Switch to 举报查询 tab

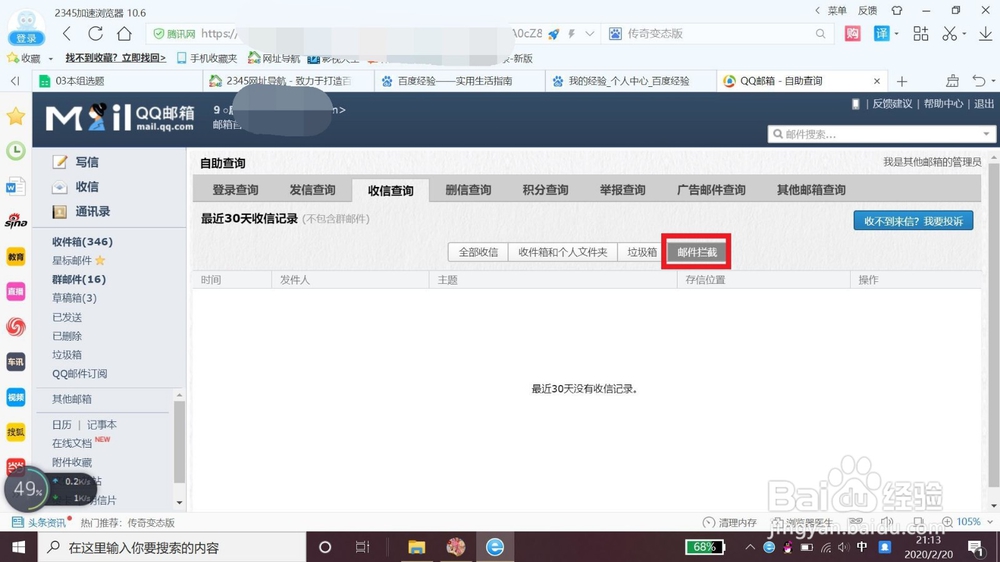[622, 190]
